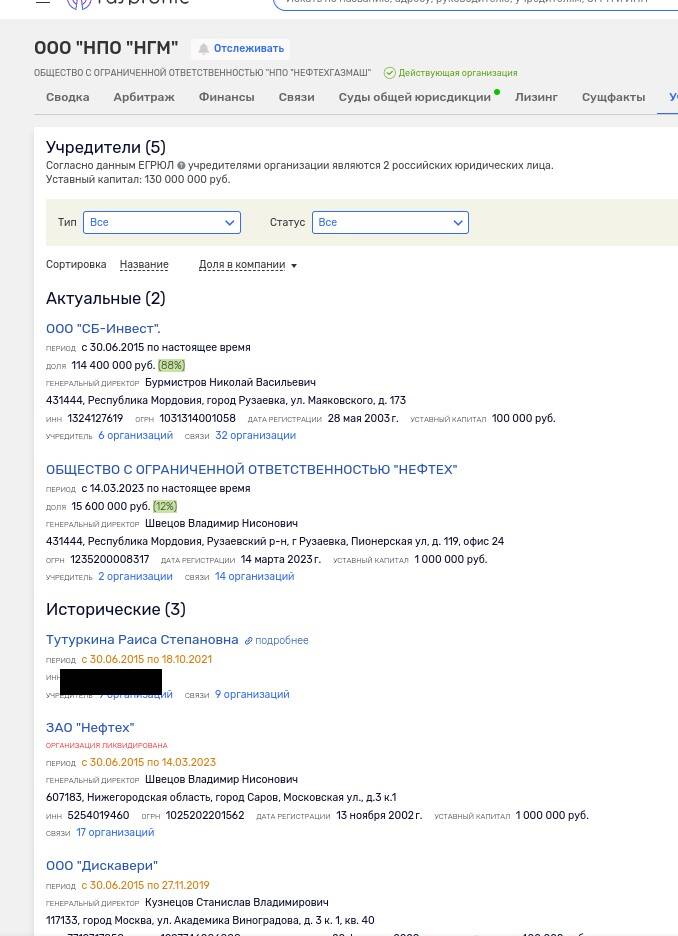This screenshot has height=936, width=678.
Task: Click the Rusprofile logo in the header
Action: click(128, 3)
